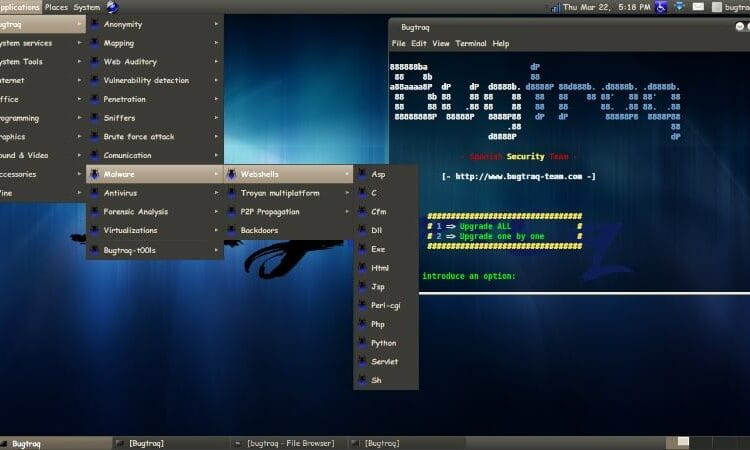Expand the Sniffers submenu arrow
The image size is (750, 450).
(x=216, y=118)
